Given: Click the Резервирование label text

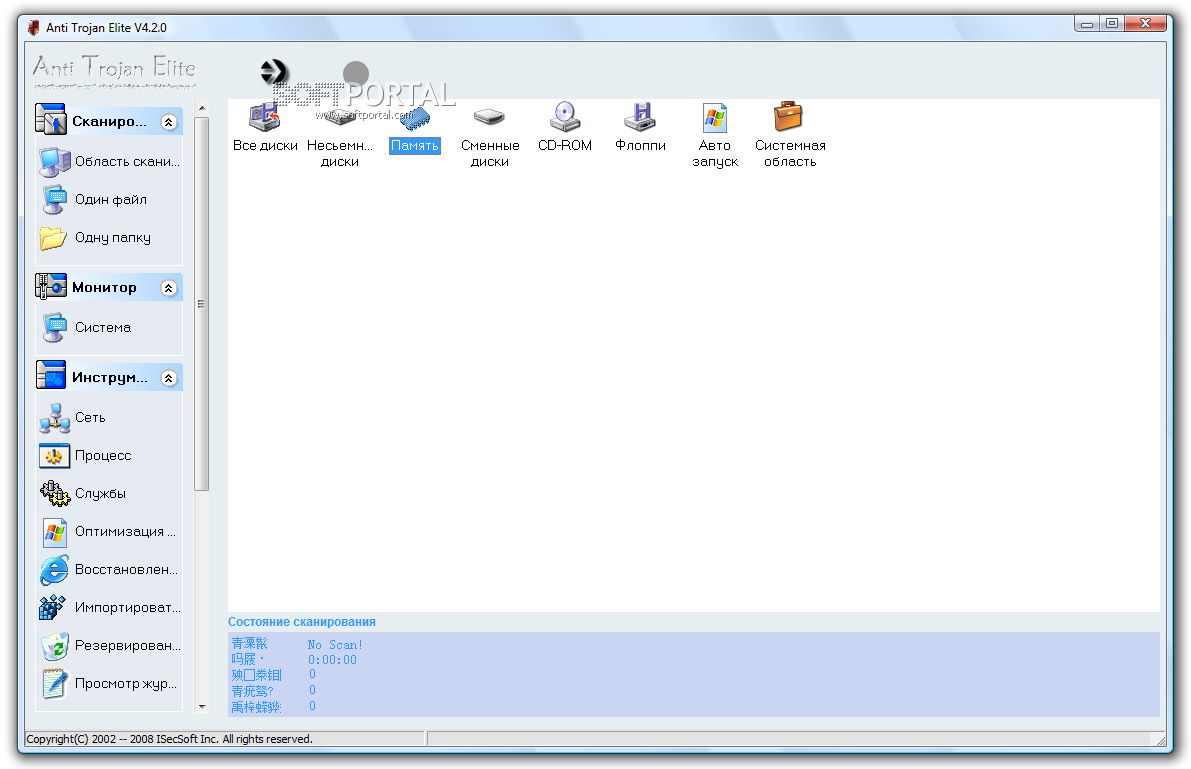Looking at the screenshot, I should pos(128,646).
